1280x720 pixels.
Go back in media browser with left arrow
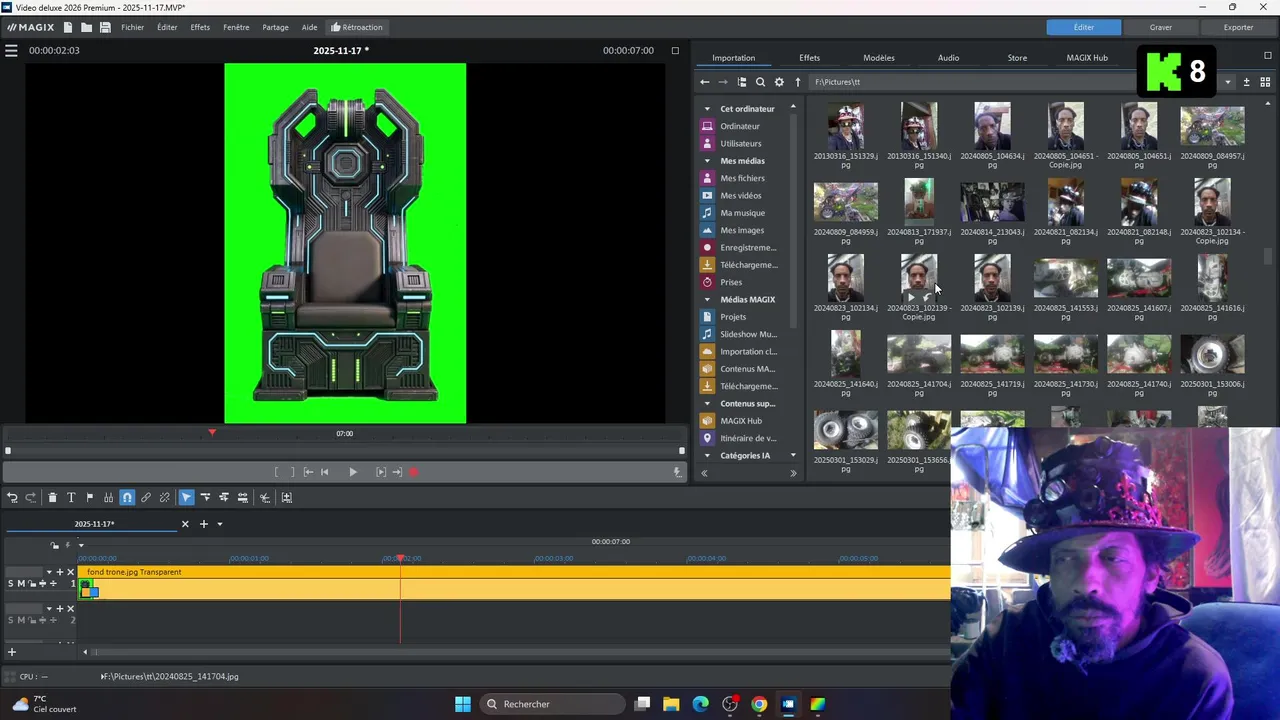pyautogui.click(x=704, y=82)
